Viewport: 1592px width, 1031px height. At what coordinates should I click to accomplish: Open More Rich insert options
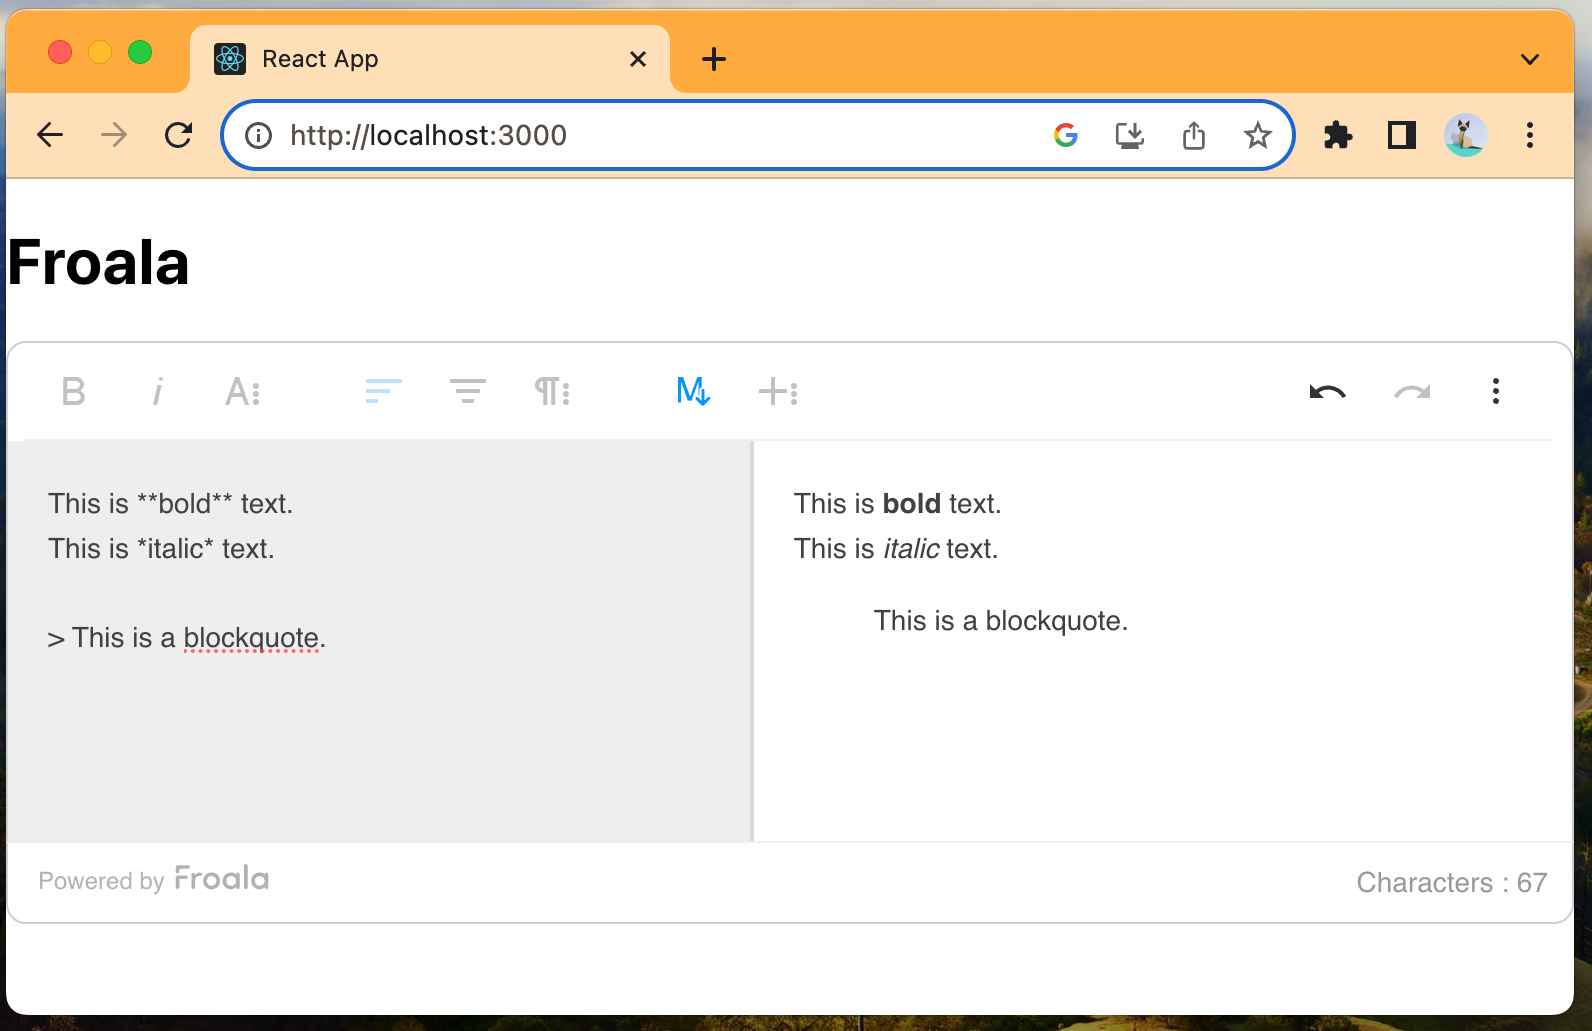(x=777, y=391)
